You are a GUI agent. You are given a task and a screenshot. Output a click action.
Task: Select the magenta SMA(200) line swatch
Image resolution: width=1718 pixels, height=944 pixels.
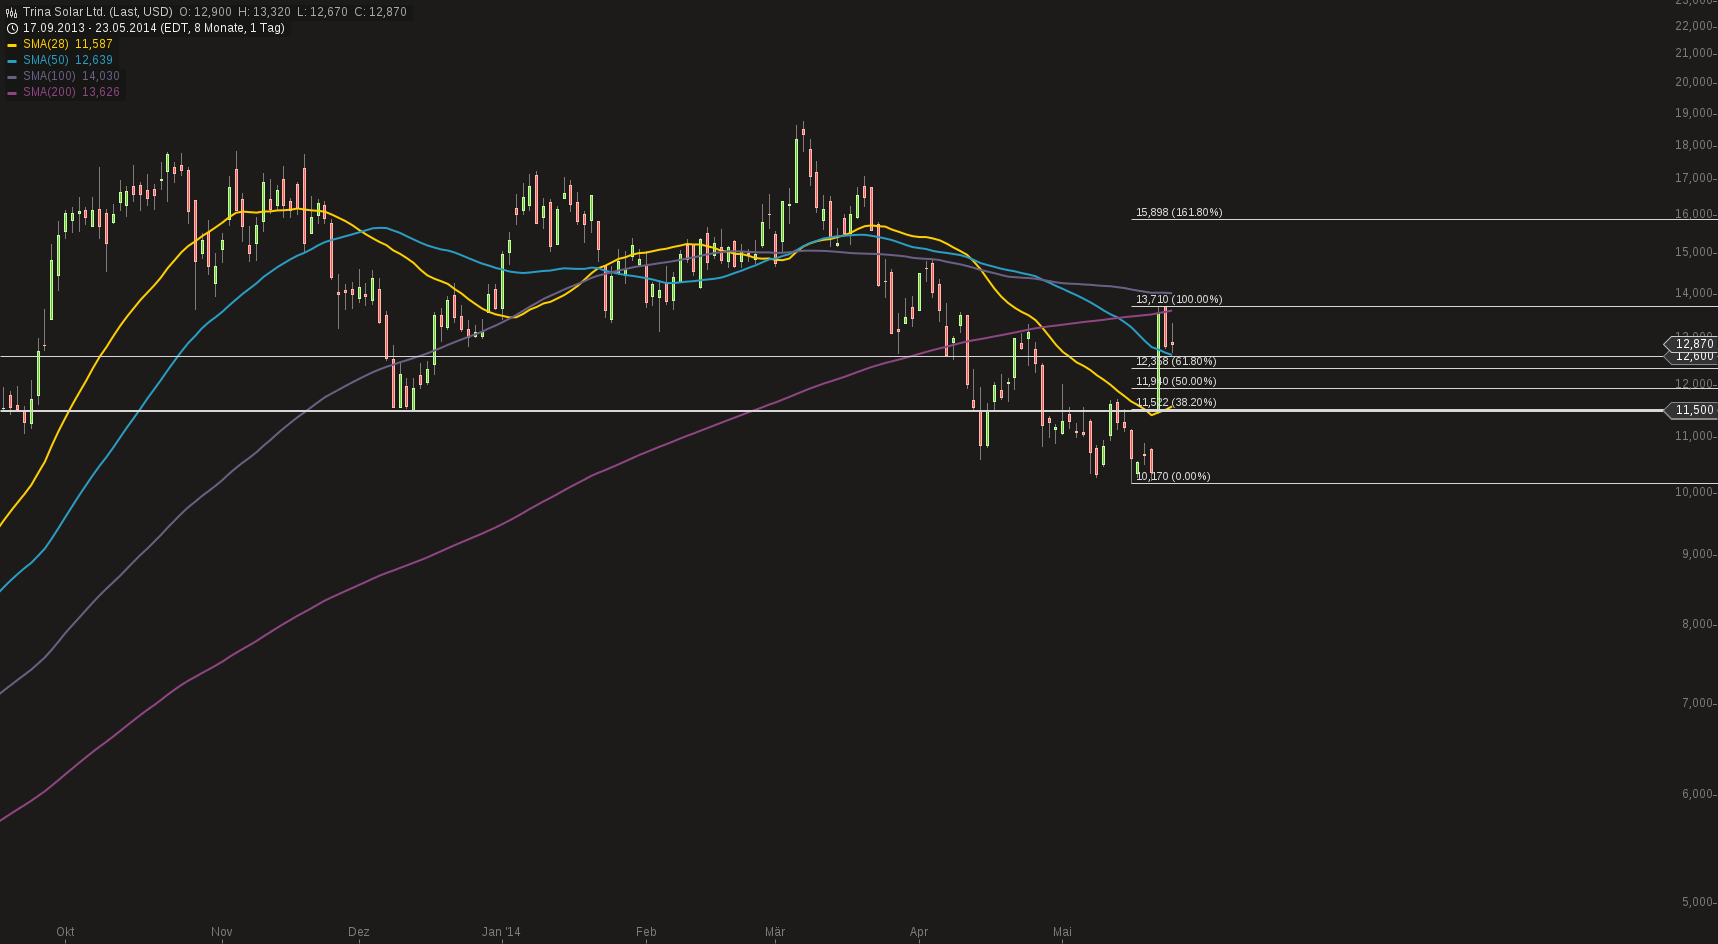(12, 92)
